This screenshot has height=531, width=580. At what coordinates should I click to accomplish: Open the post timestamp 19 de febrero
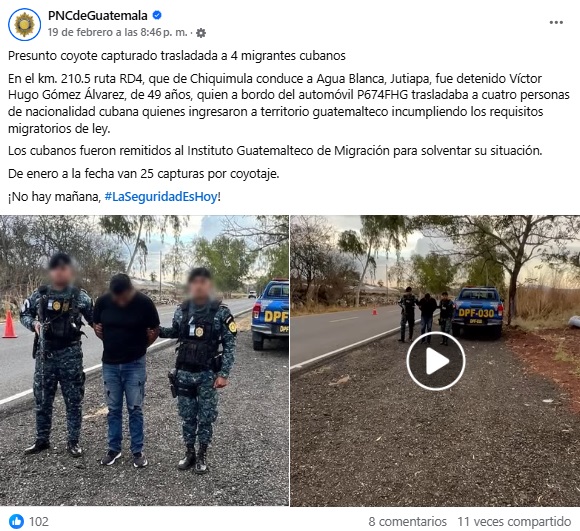coord(117,33)
